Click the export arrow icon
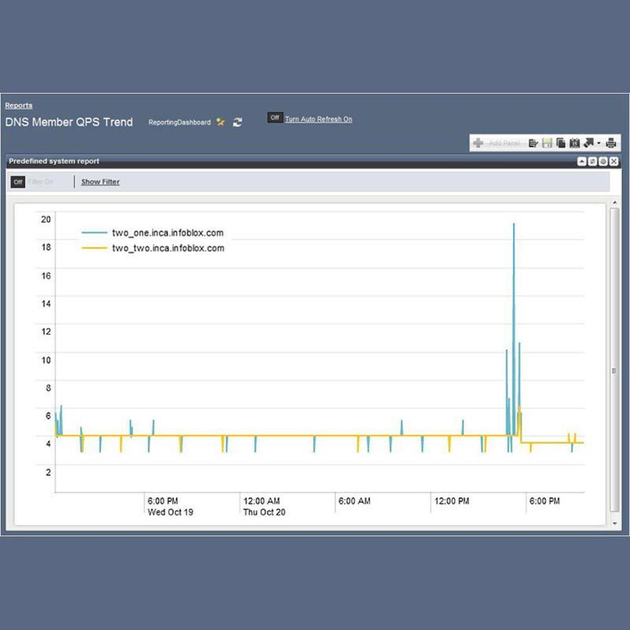Image resolution: width=630 pixels, height=630 pixels. pos(589,143)
